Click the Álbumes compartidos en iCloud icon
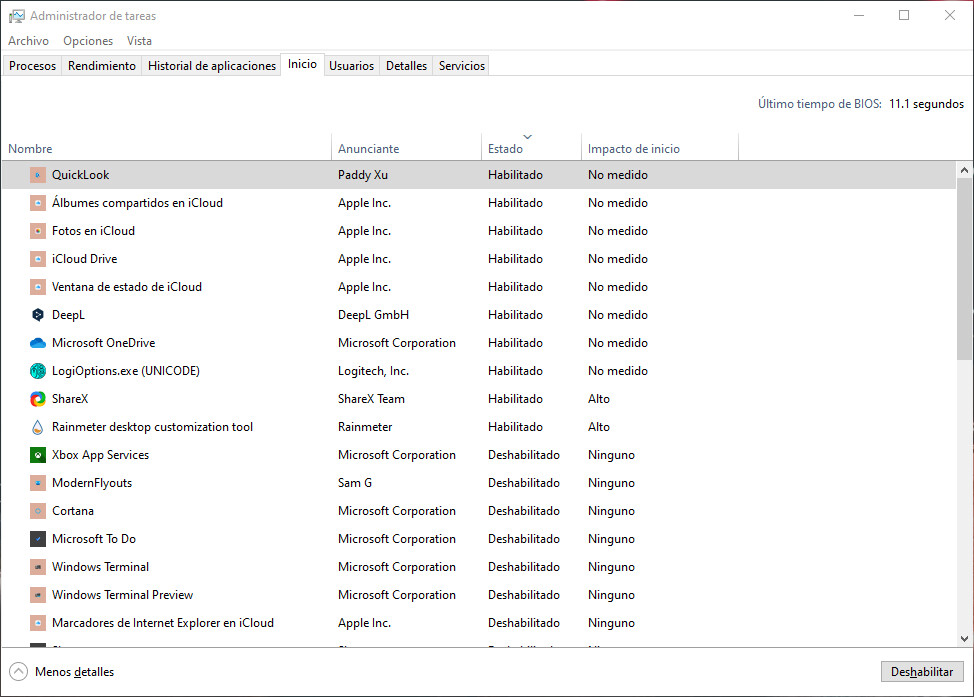 [x=38, y=203]
